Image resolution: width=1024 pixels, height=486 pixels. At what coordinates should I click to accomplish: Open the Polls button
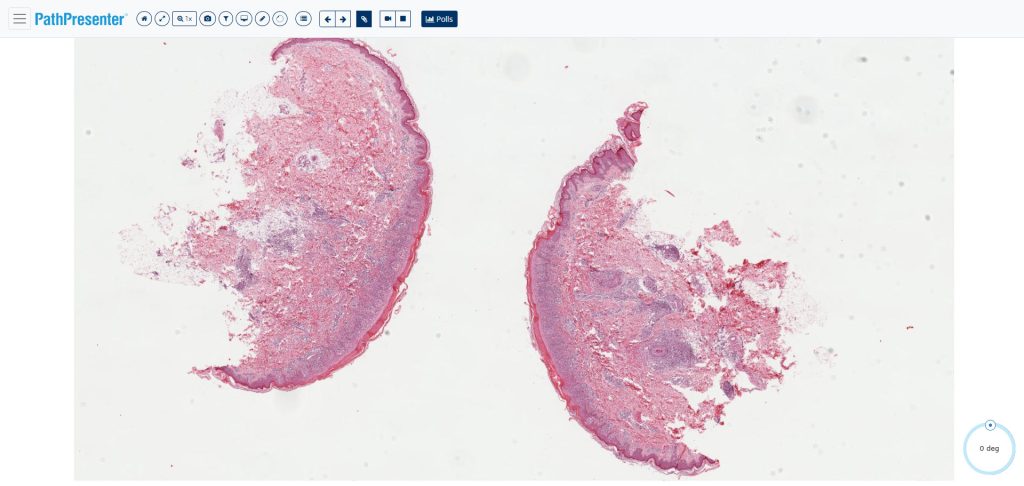pos(440,19)
